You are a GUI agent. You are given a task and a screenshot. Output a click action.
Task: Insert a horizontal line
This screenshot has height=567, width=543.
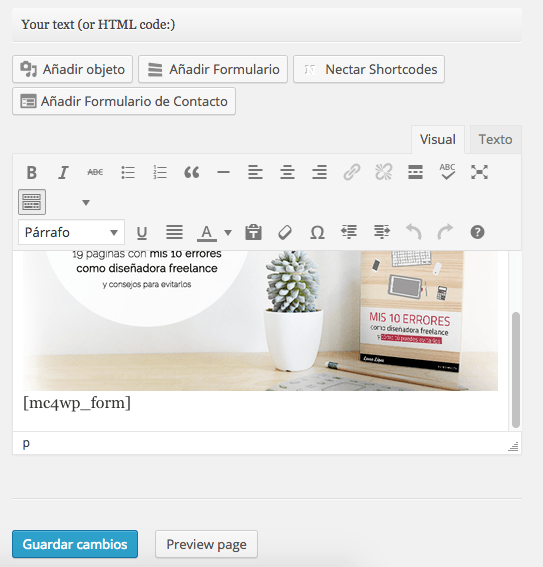click(223, 172)
